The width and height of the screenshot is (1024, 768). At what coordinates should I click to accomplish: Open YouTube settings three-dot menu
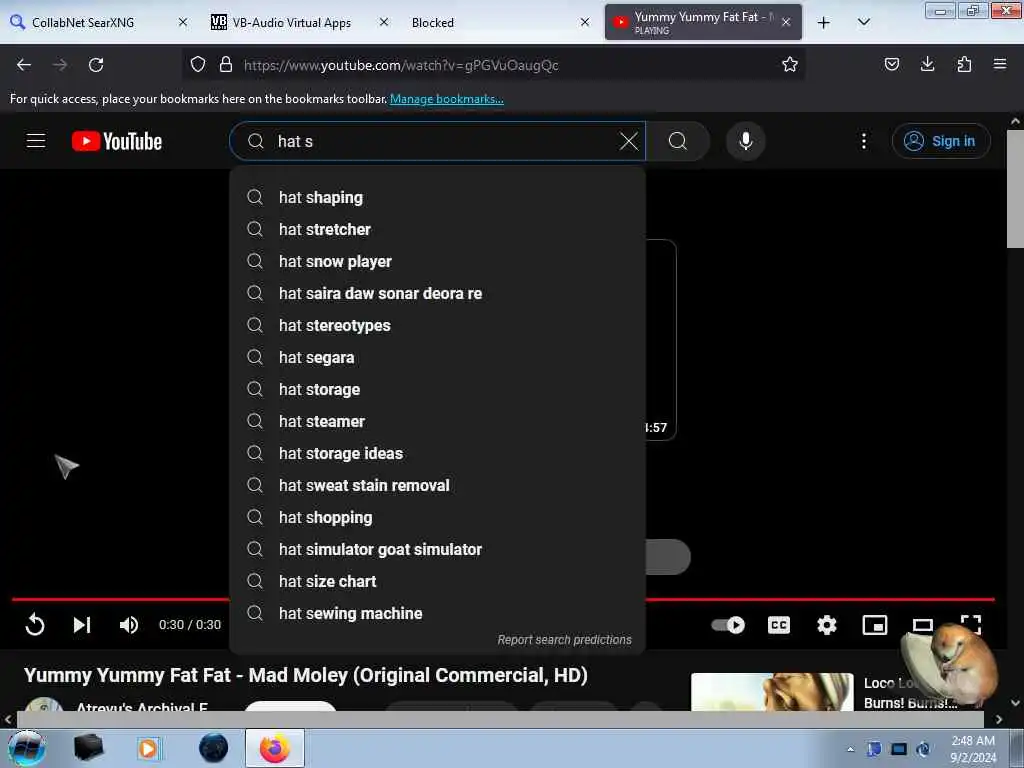(863, 141)
